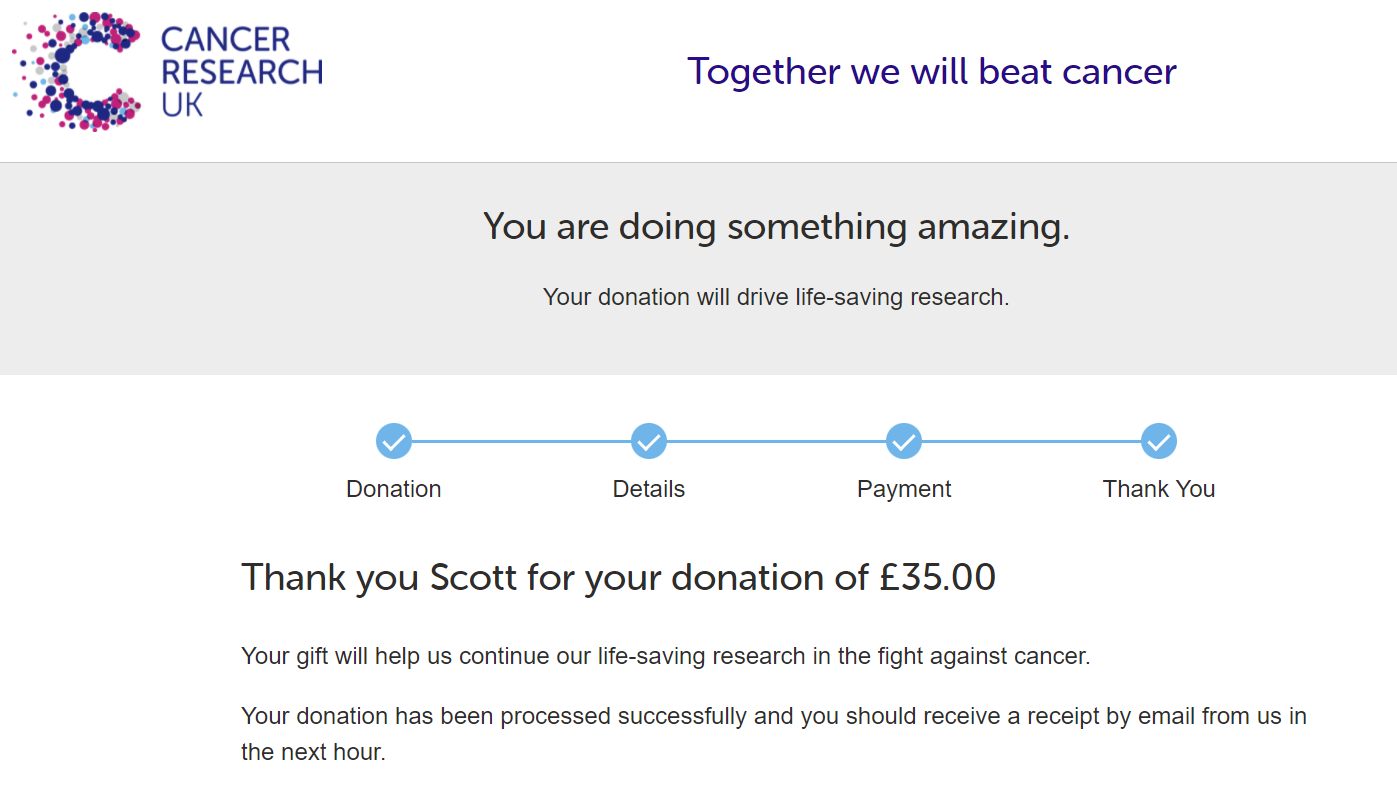Click progress line between Details and Payment

click(776, 441)
